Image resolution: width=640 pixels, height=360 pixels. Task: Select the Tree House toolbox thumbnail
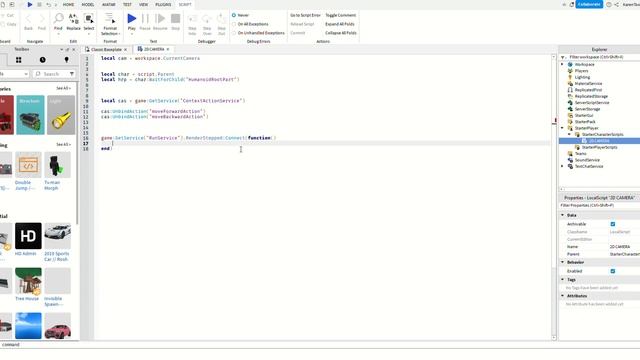(28, 281)
